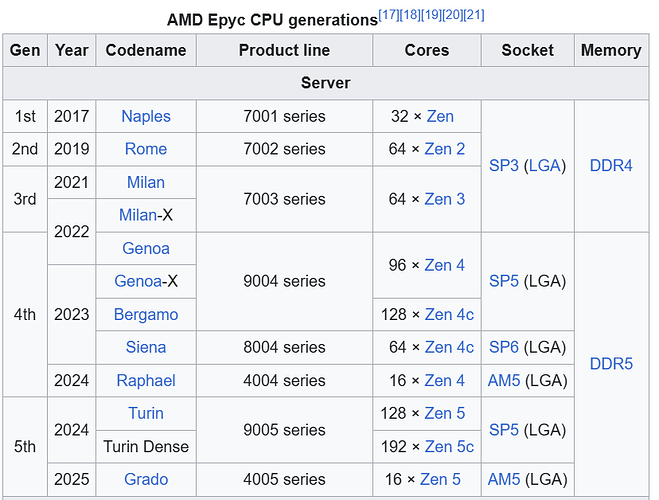This screenshot has height=500, width=659.
Task: Open the Bergamo codename link
Action: pos(146,314)
